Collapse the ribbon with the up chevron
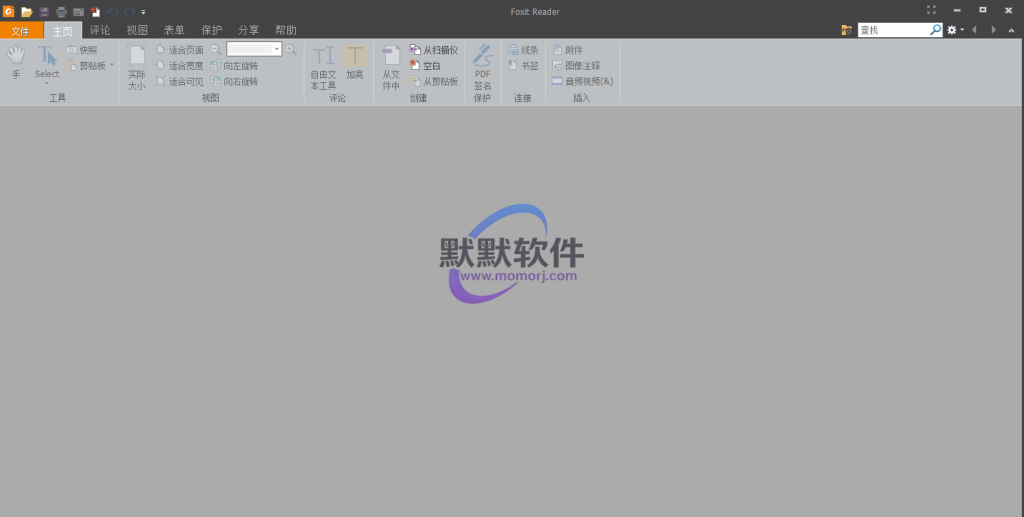This screenshot has width=1024, height=517. click(1011, 31)
